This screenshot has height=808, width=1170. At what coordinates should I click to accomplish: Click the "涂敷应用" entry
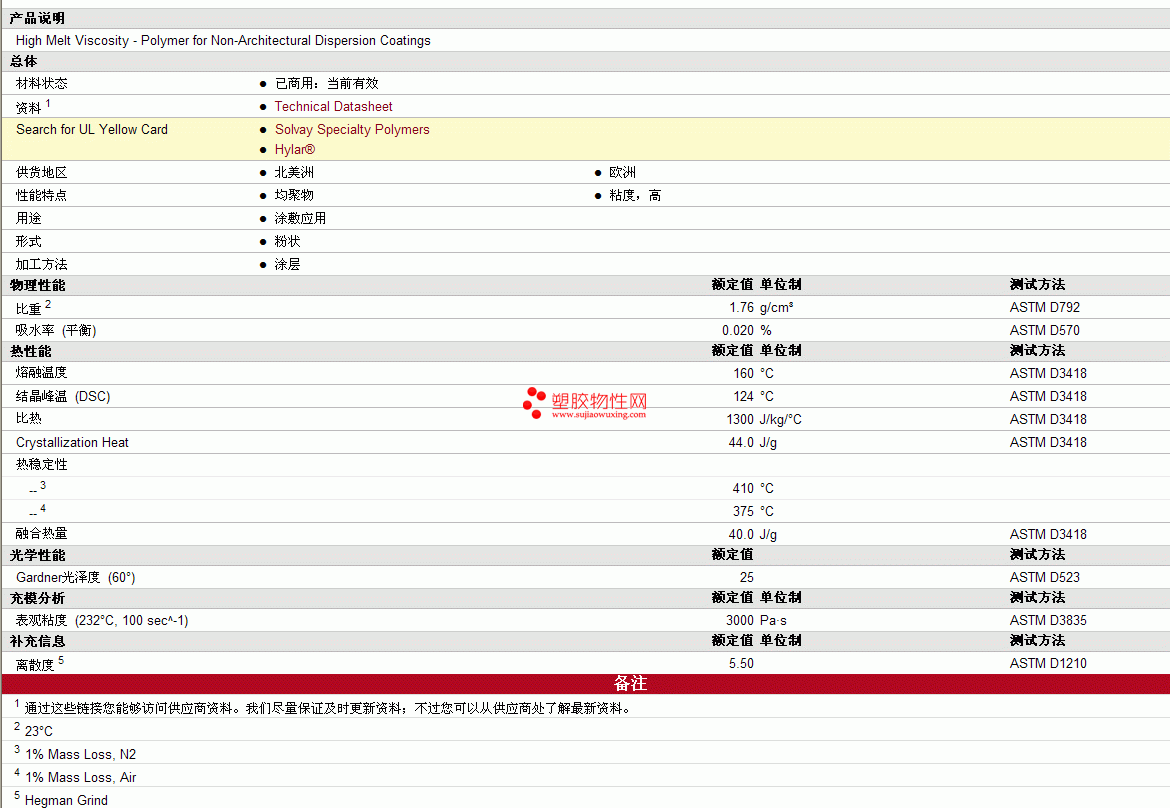[x=300, y=219]
